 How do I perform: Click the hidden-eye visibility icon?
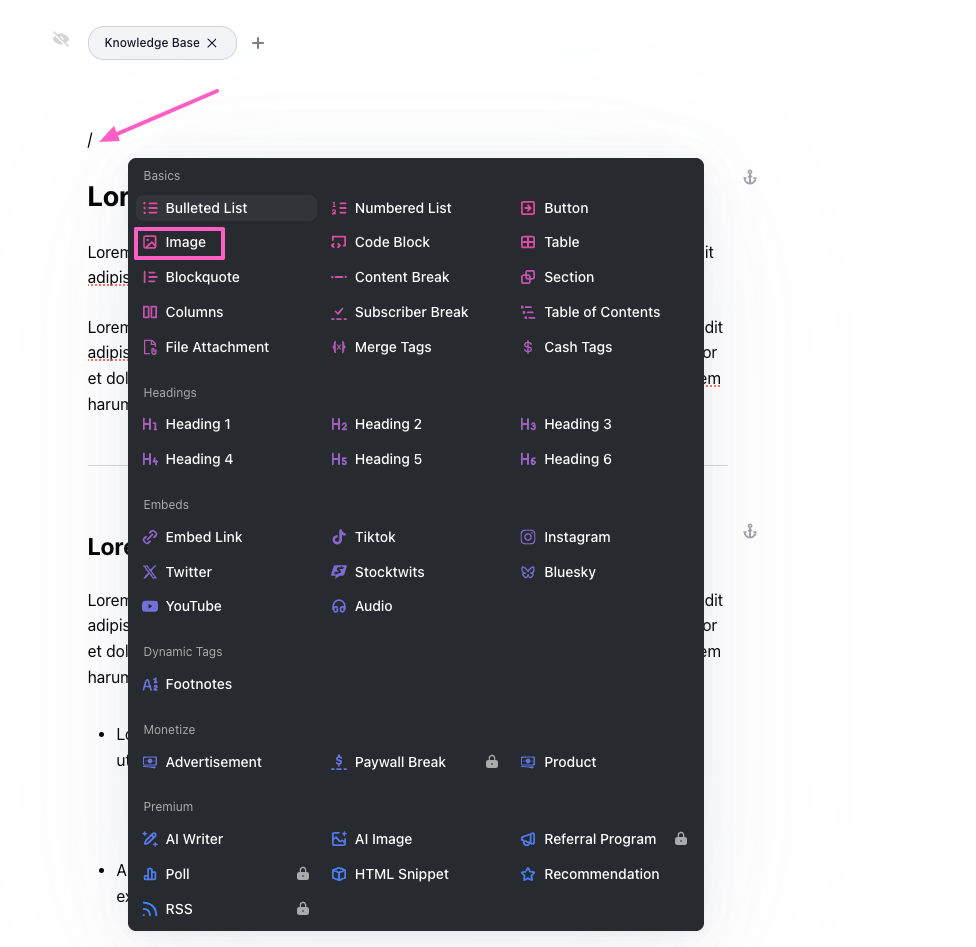(x=61, y=39)
